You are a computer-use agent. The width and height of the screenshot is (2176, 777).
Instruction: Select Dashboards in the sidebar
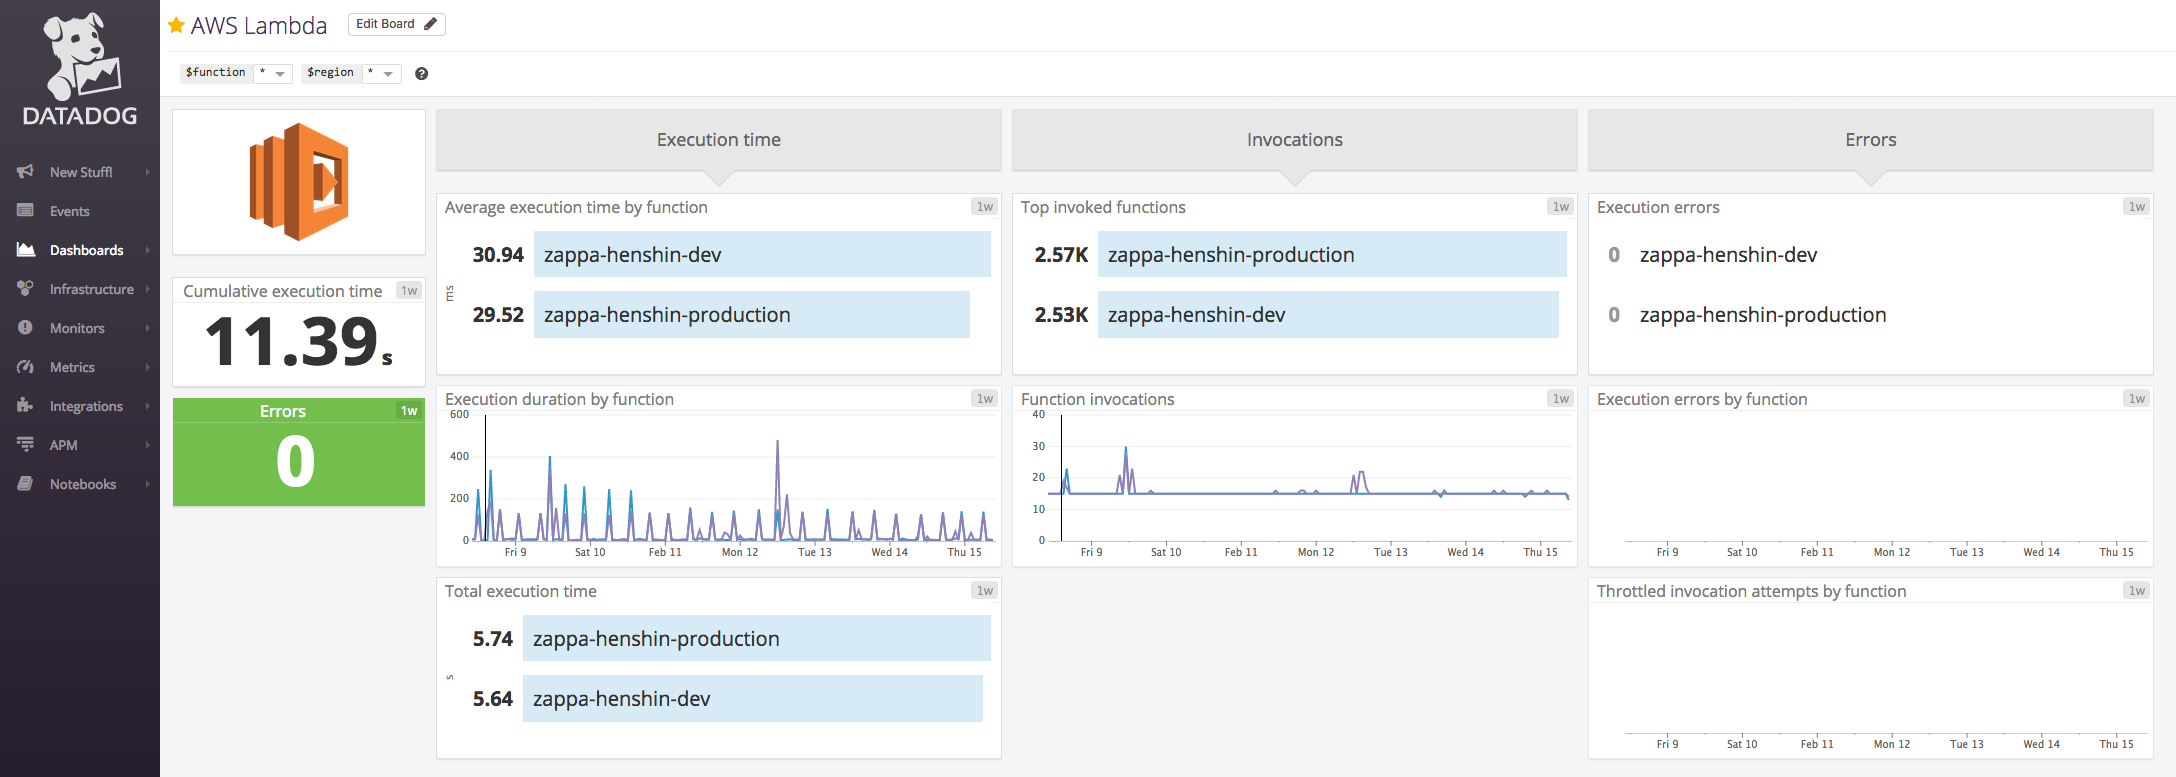click(86, 250)
